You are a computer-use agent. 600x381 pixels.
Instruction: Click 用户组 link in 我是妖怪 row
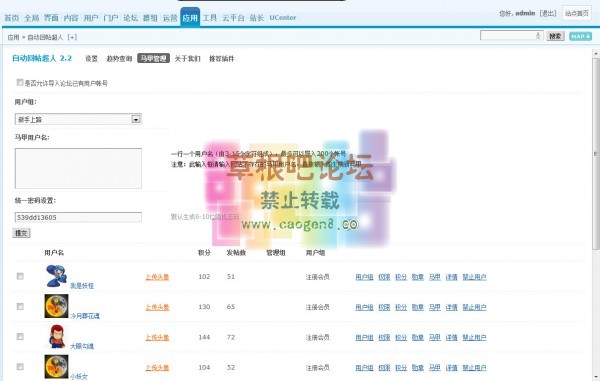pyautogui.click(x=364, y=277)
